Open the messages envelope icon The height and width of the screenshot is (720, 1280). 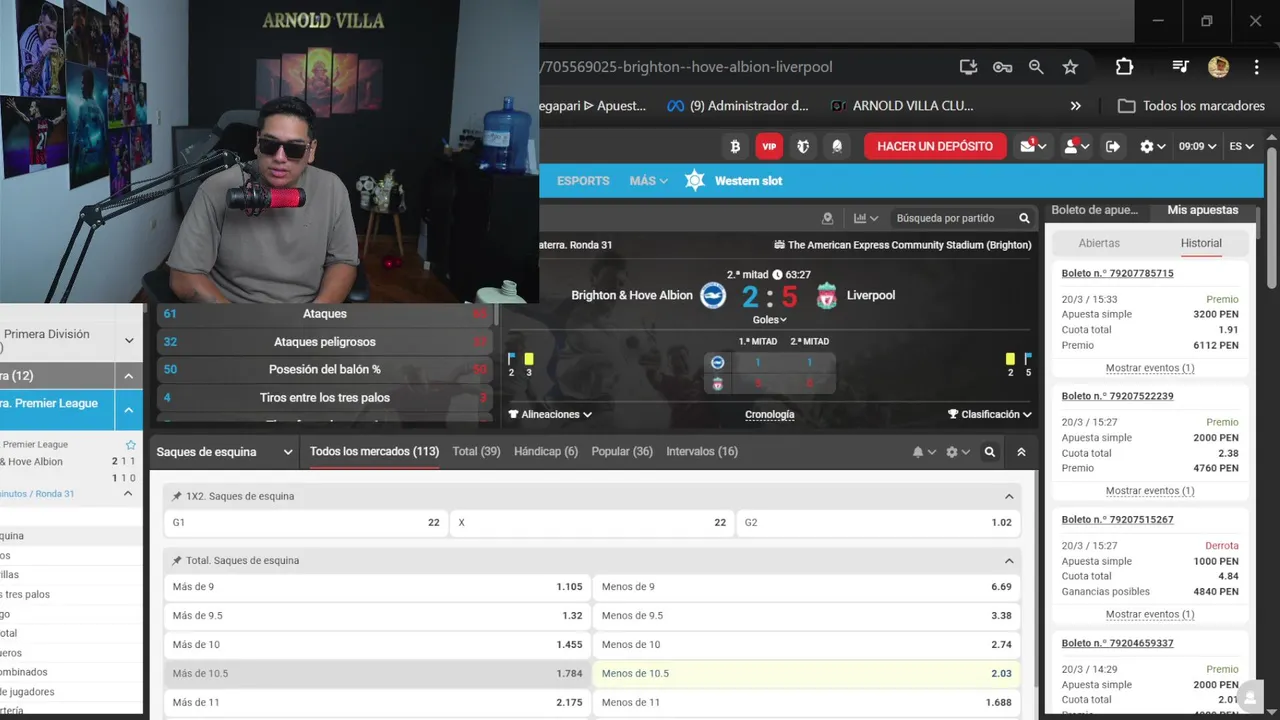[1033, 146]
